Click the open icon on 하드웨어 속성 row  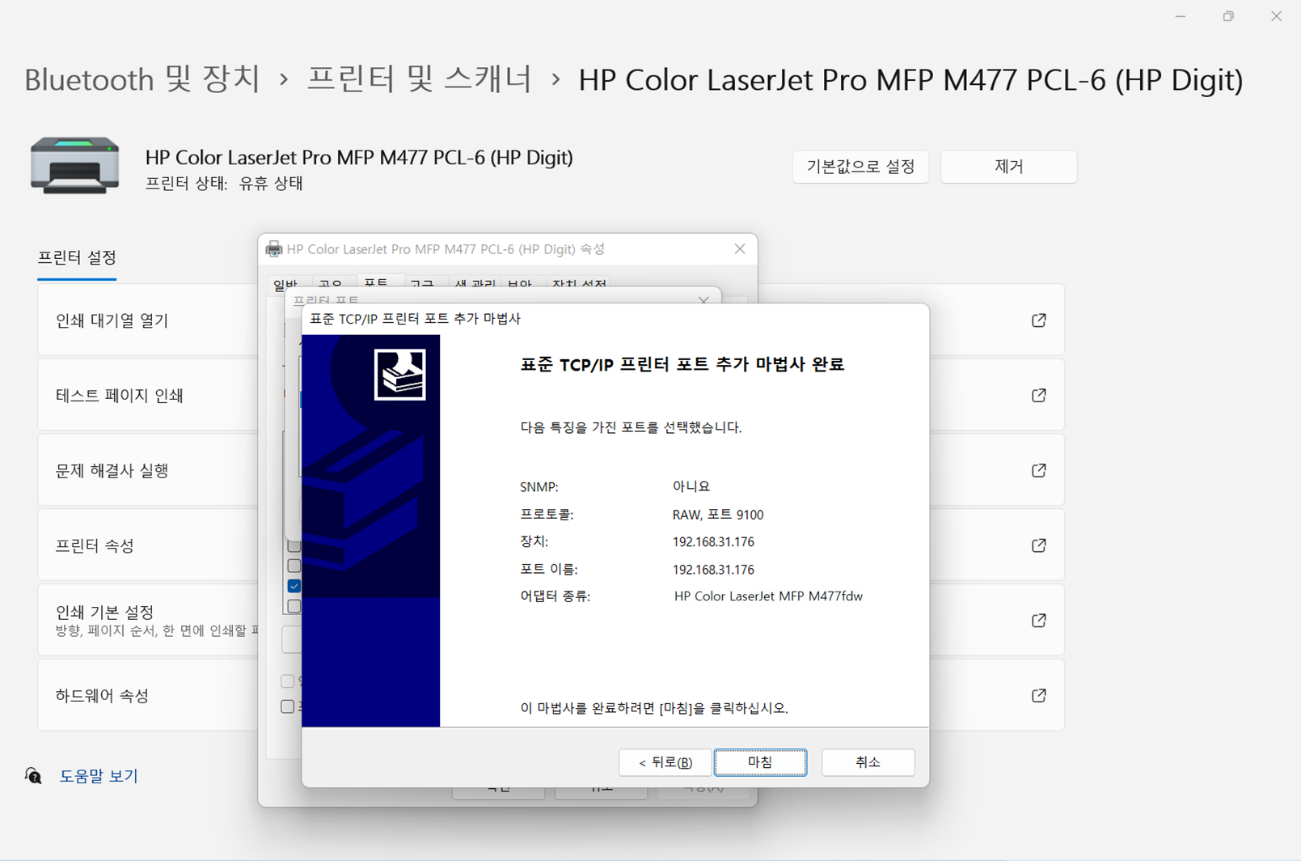1039,695
